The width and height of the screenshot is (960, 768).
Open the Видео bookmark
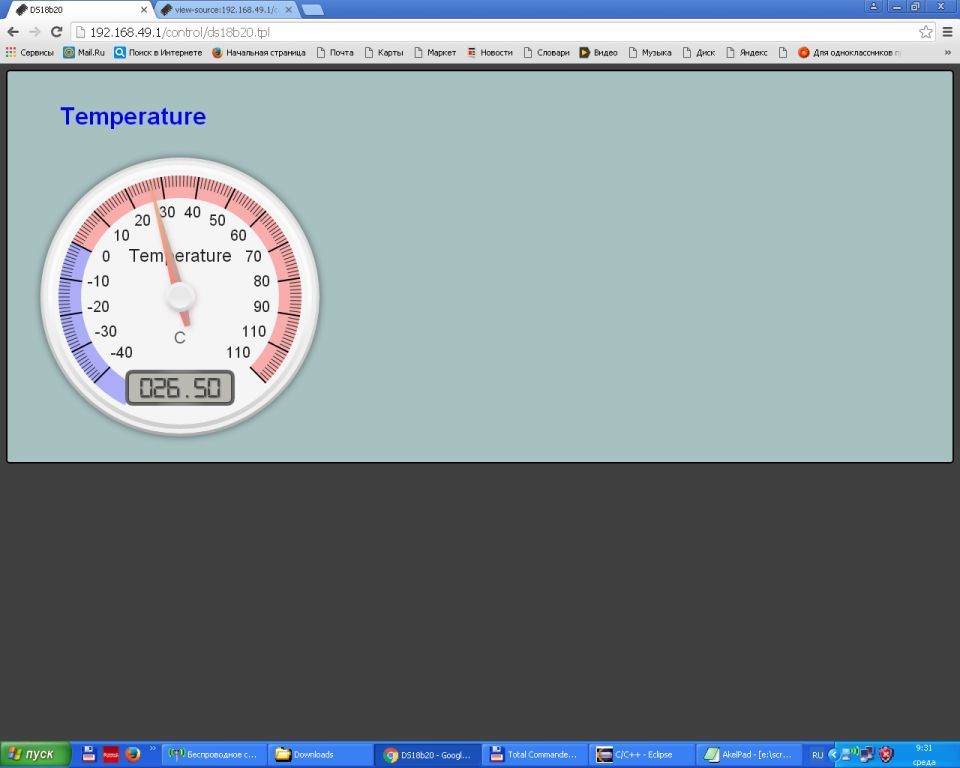point(599,53)
